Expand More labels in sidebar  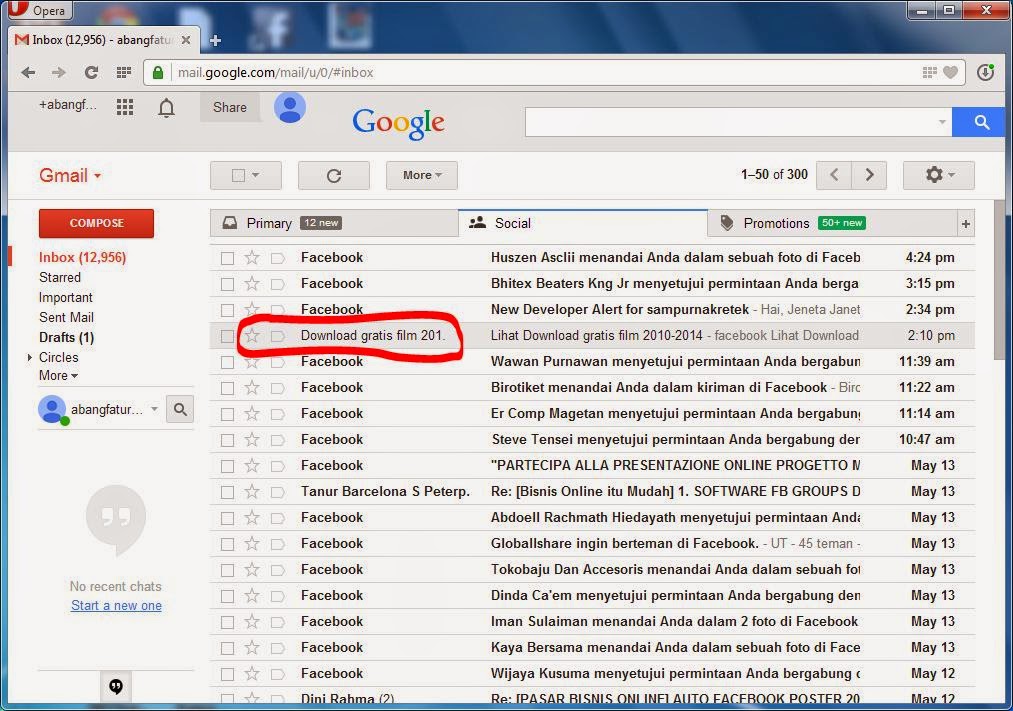[x=58, y=375]
